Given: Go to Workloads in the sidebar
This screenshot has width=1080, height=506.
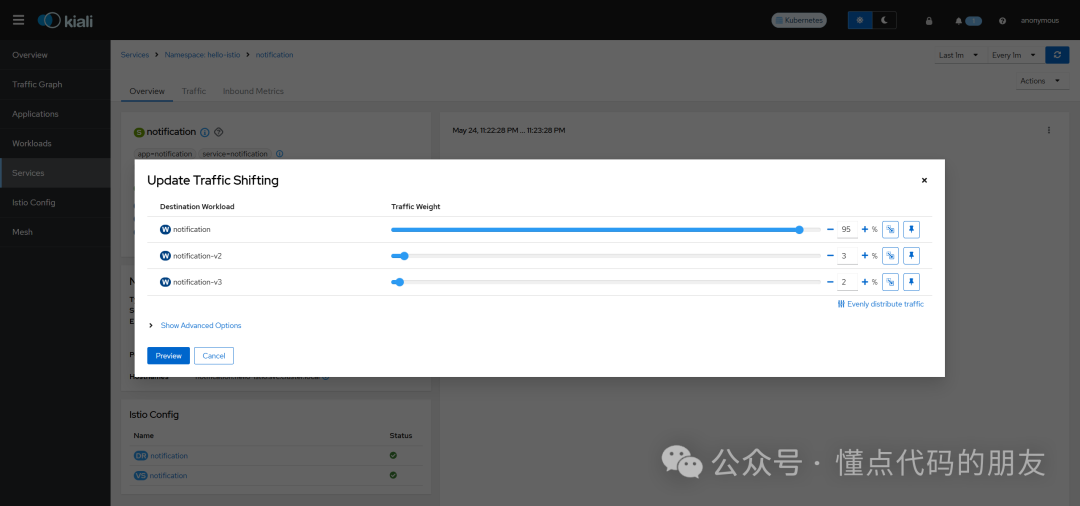Looking at the screenshot, I should [x=55, y=143].
